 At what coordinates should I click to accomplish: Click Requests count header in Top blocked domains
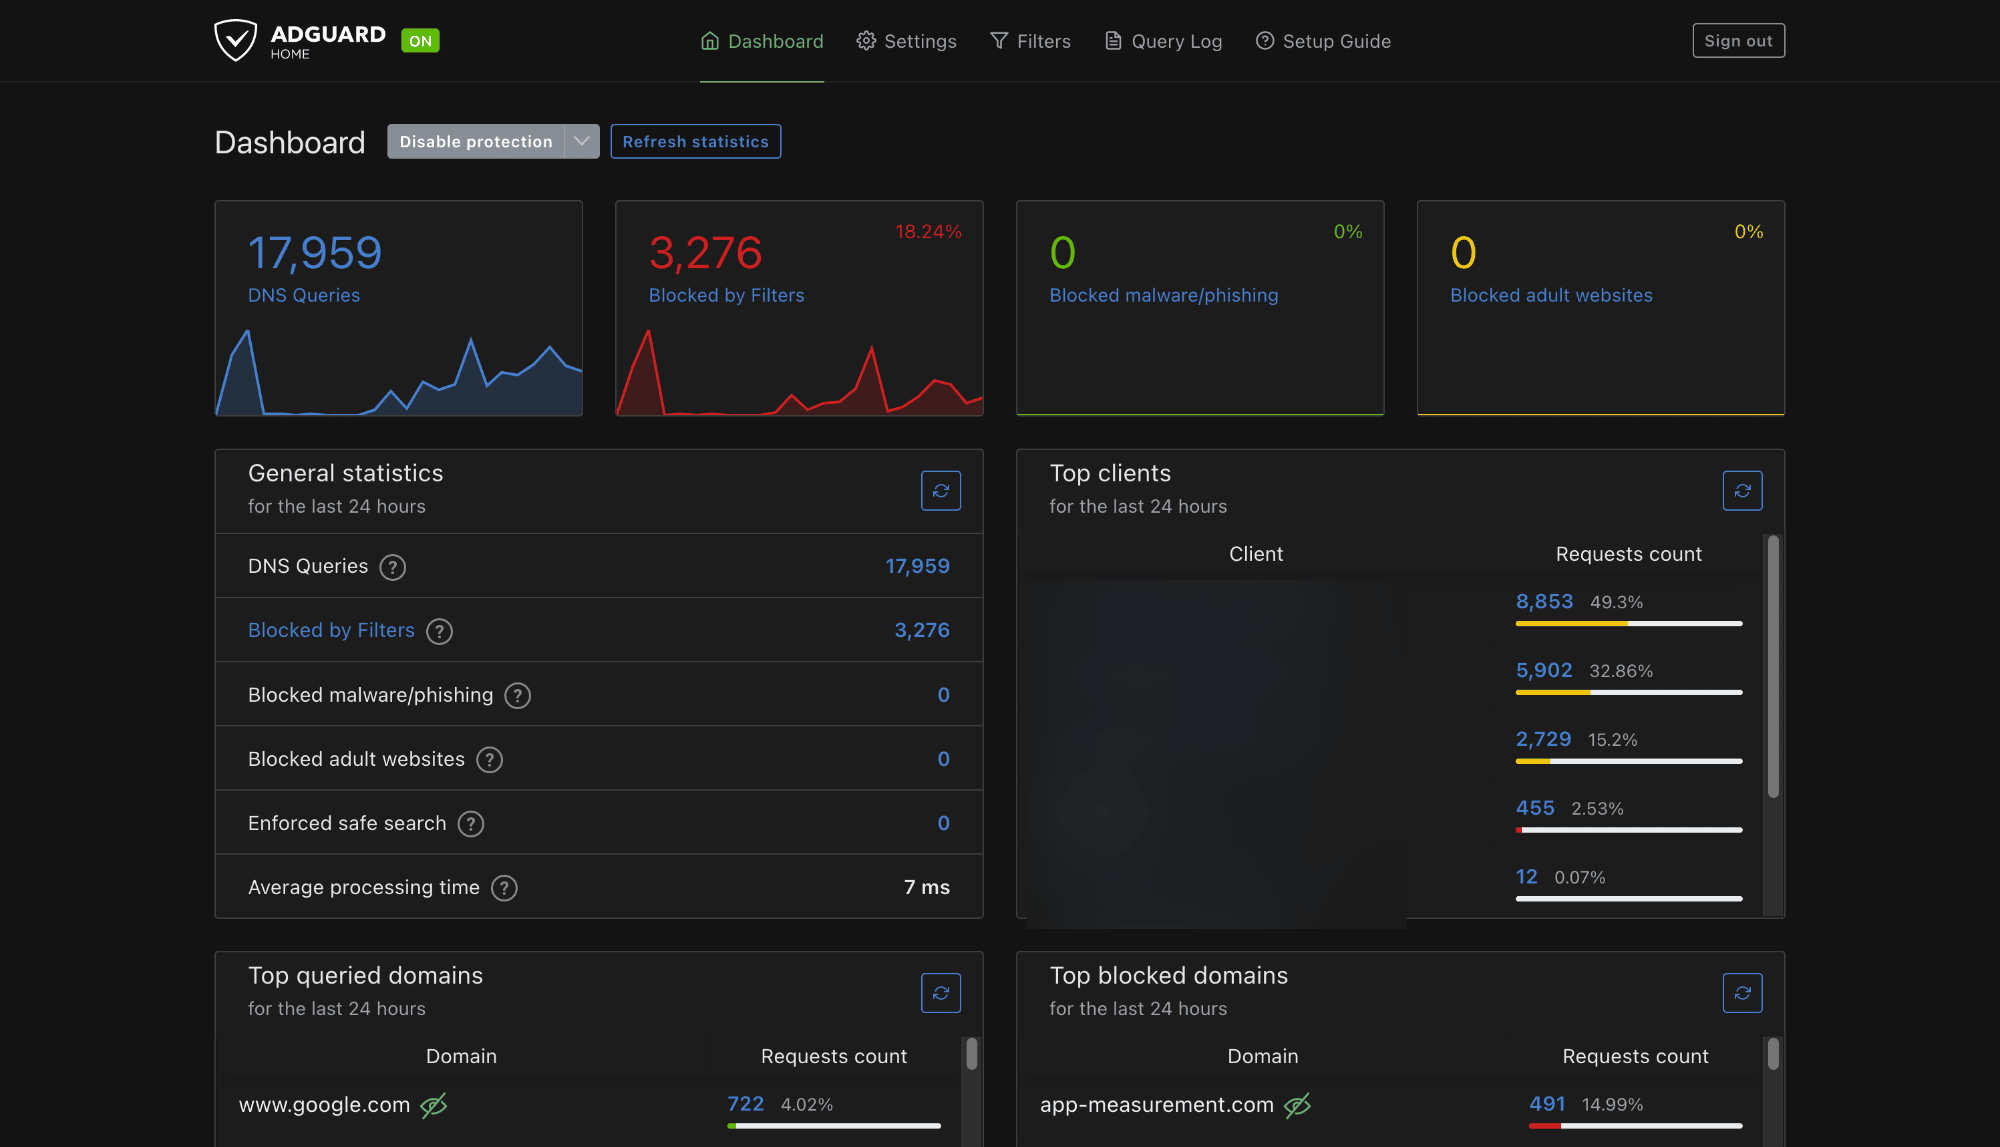click(x=1635, y=1056)
